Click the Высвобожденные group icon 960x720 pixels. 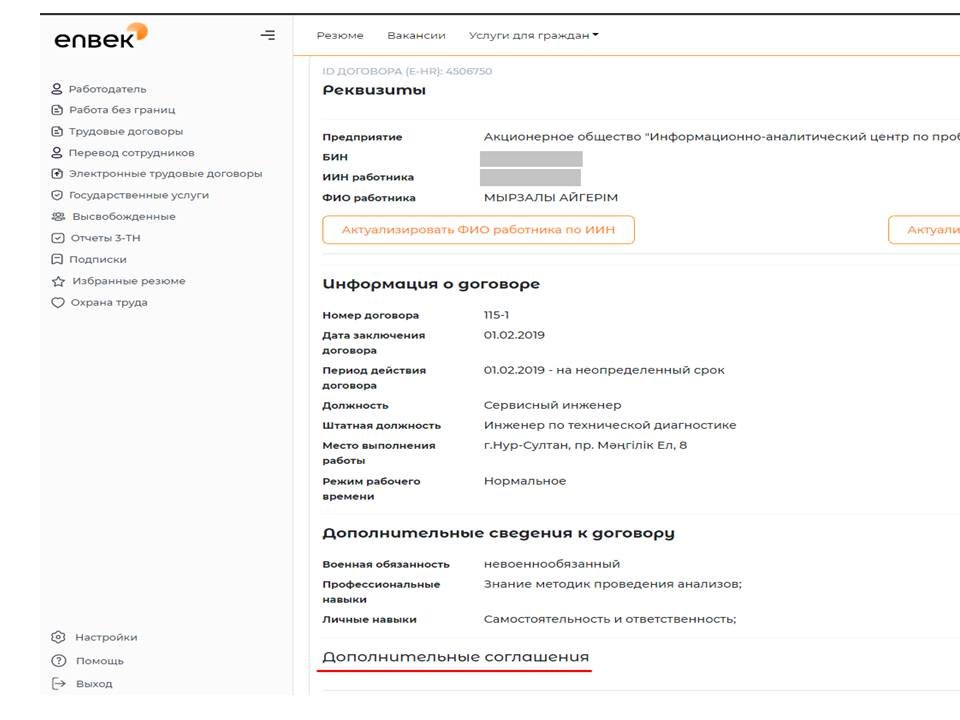pyautogui.click(x=58, y=217)
